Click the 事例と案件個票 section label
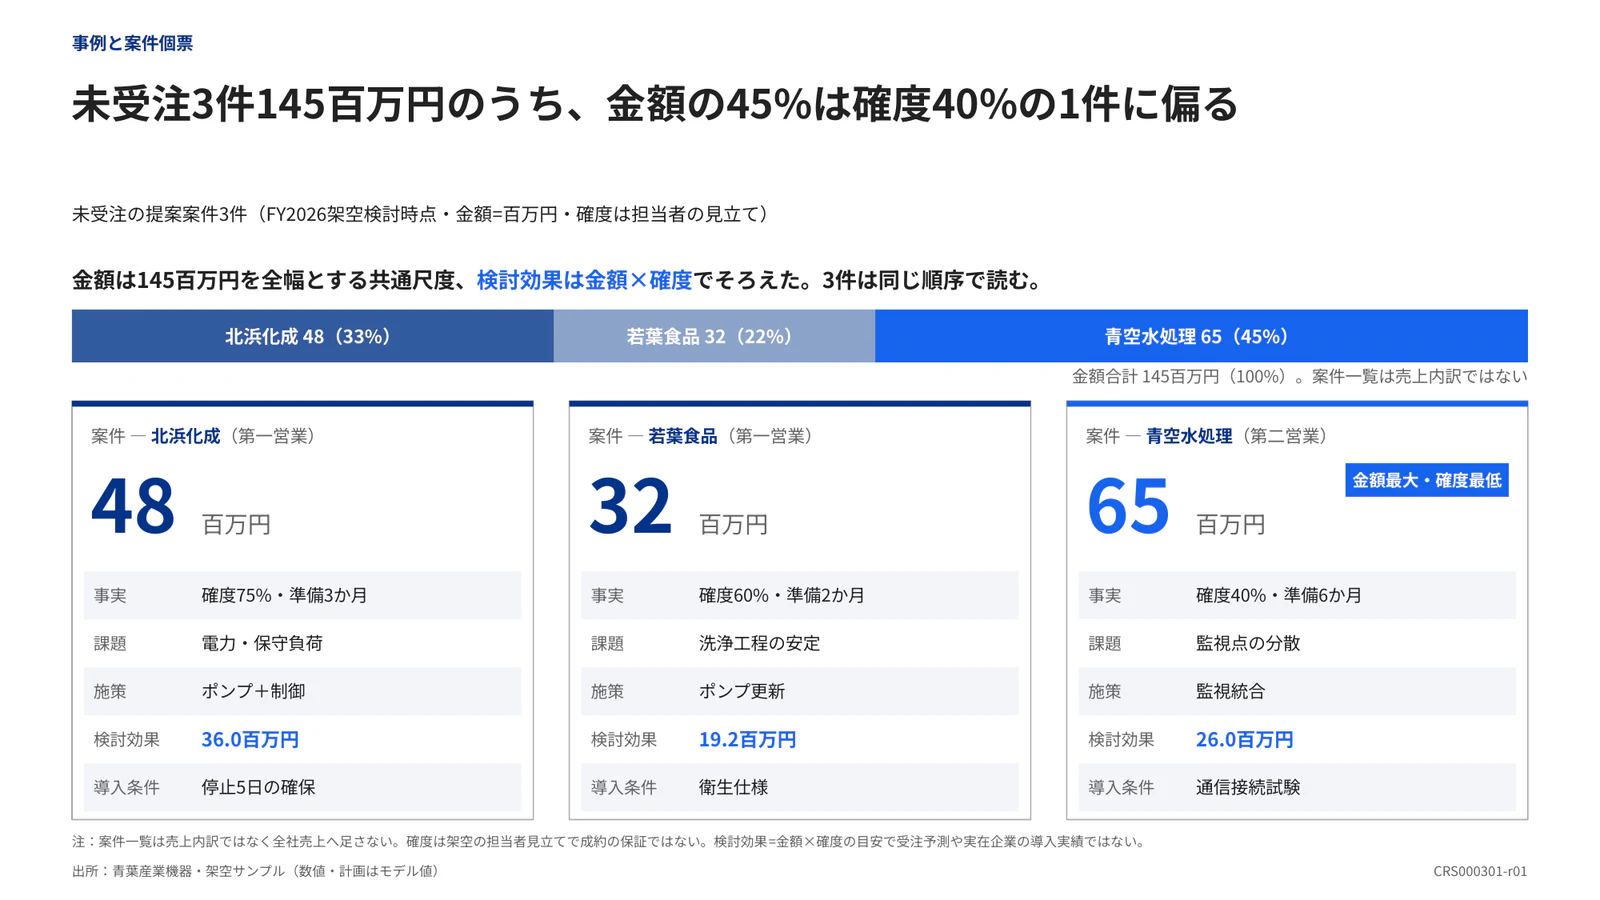 click(132, 43)
